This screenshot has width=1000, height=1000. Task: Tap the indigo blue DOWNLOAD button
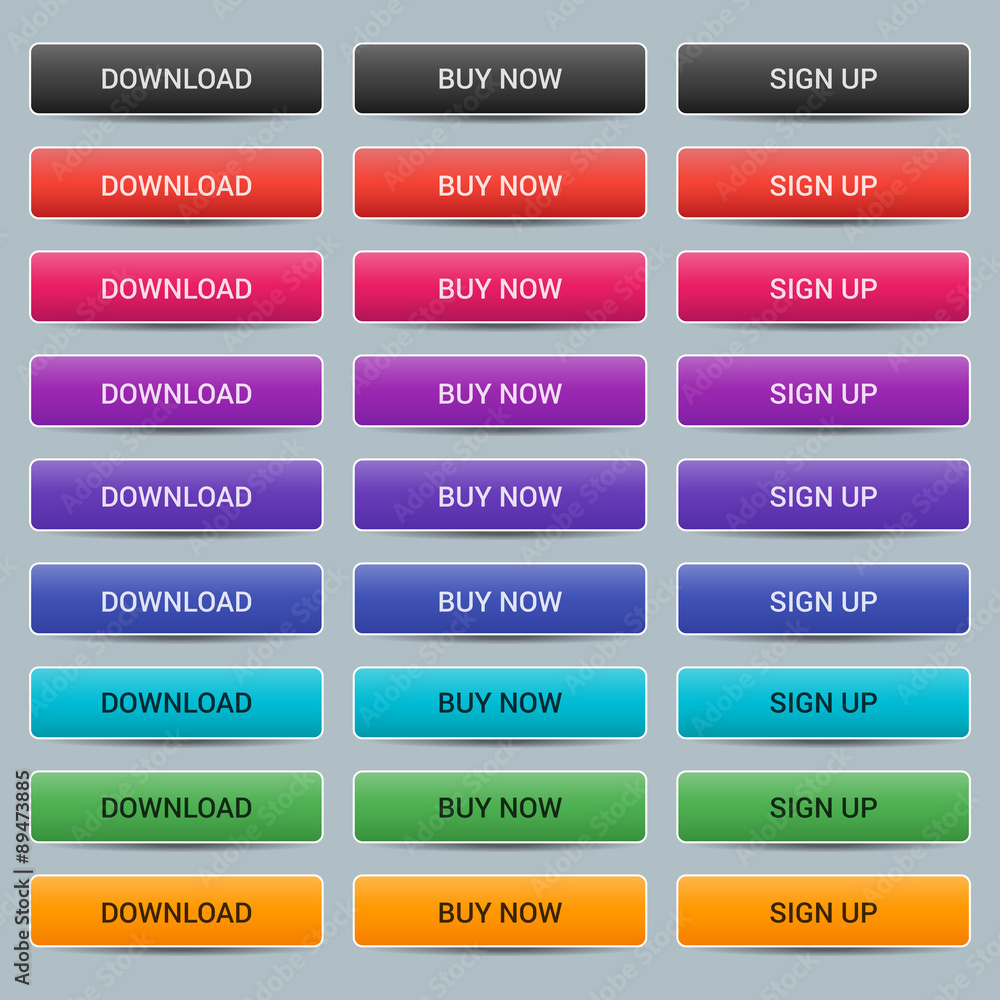point(176,599)
